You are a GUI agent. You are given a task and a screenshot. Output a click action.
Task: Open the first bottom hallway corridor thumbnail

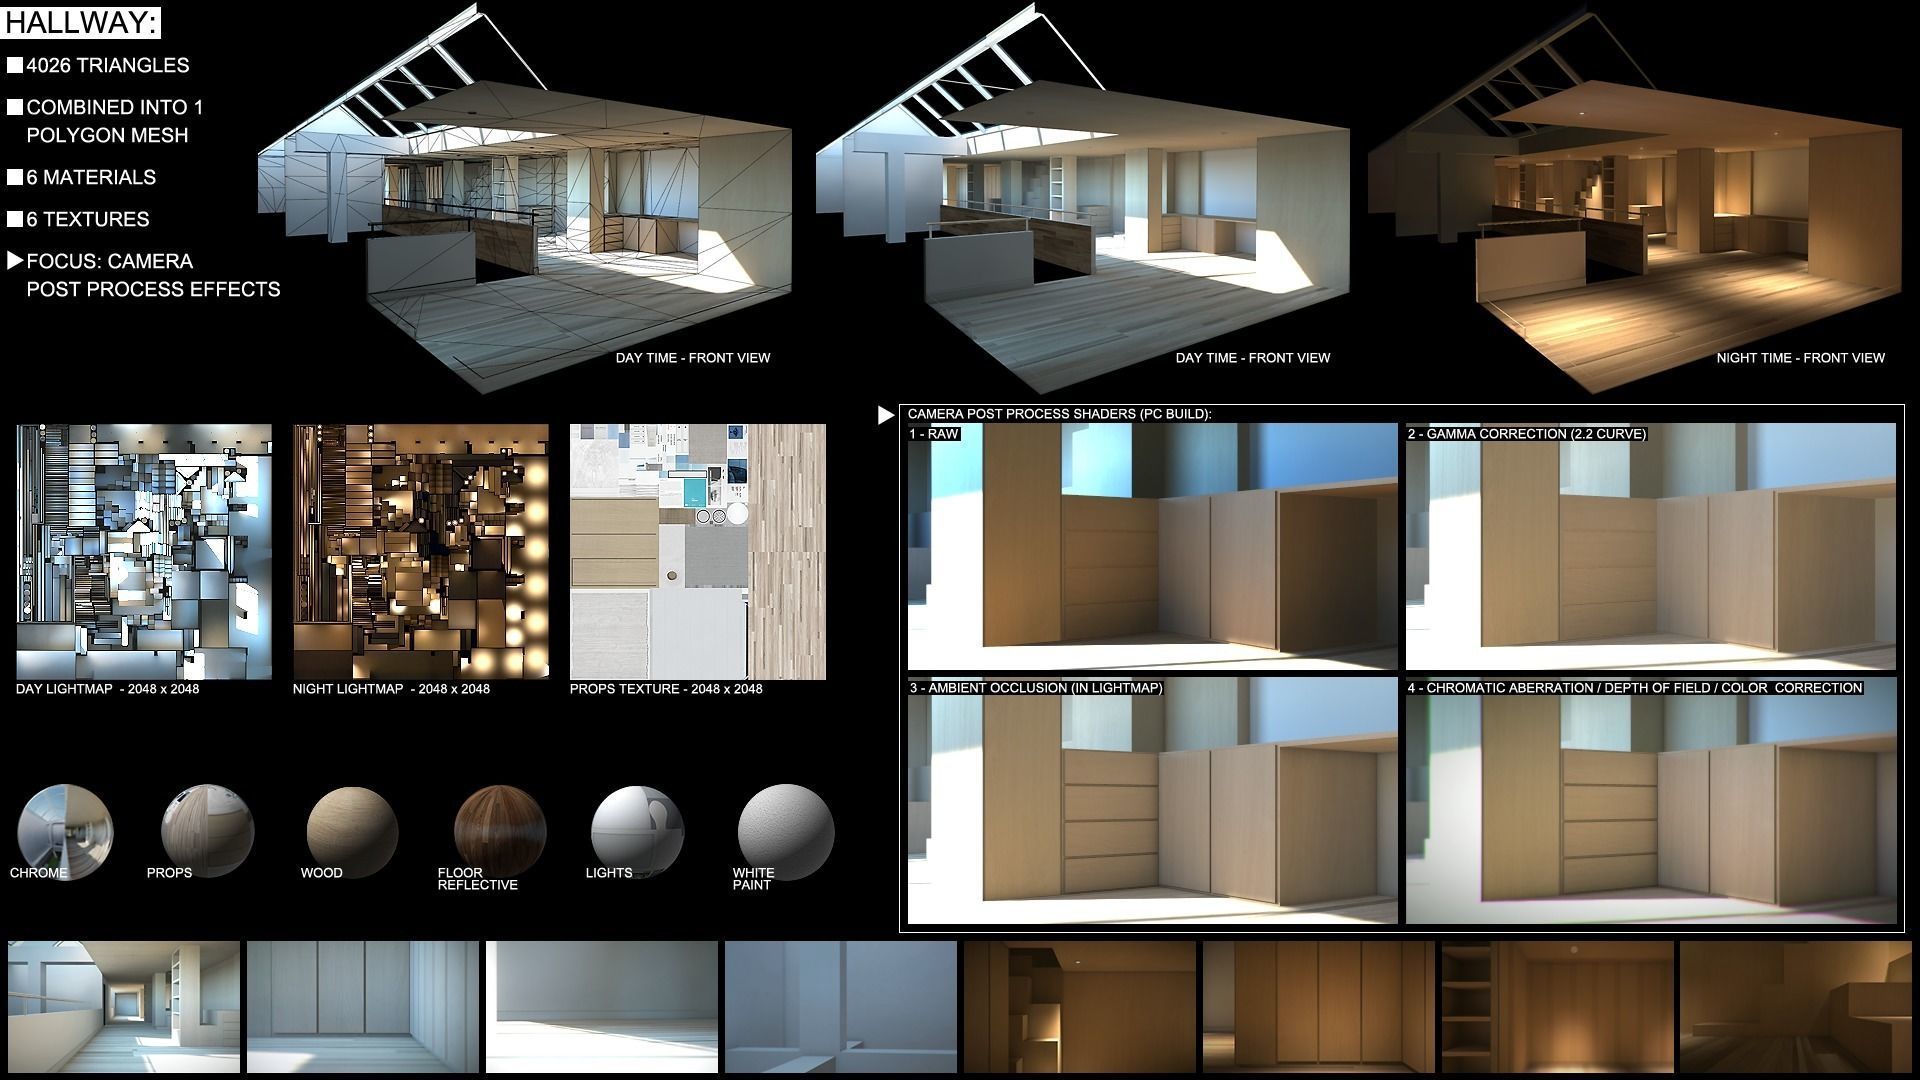pyautogui.click(x=124, y=1006)
